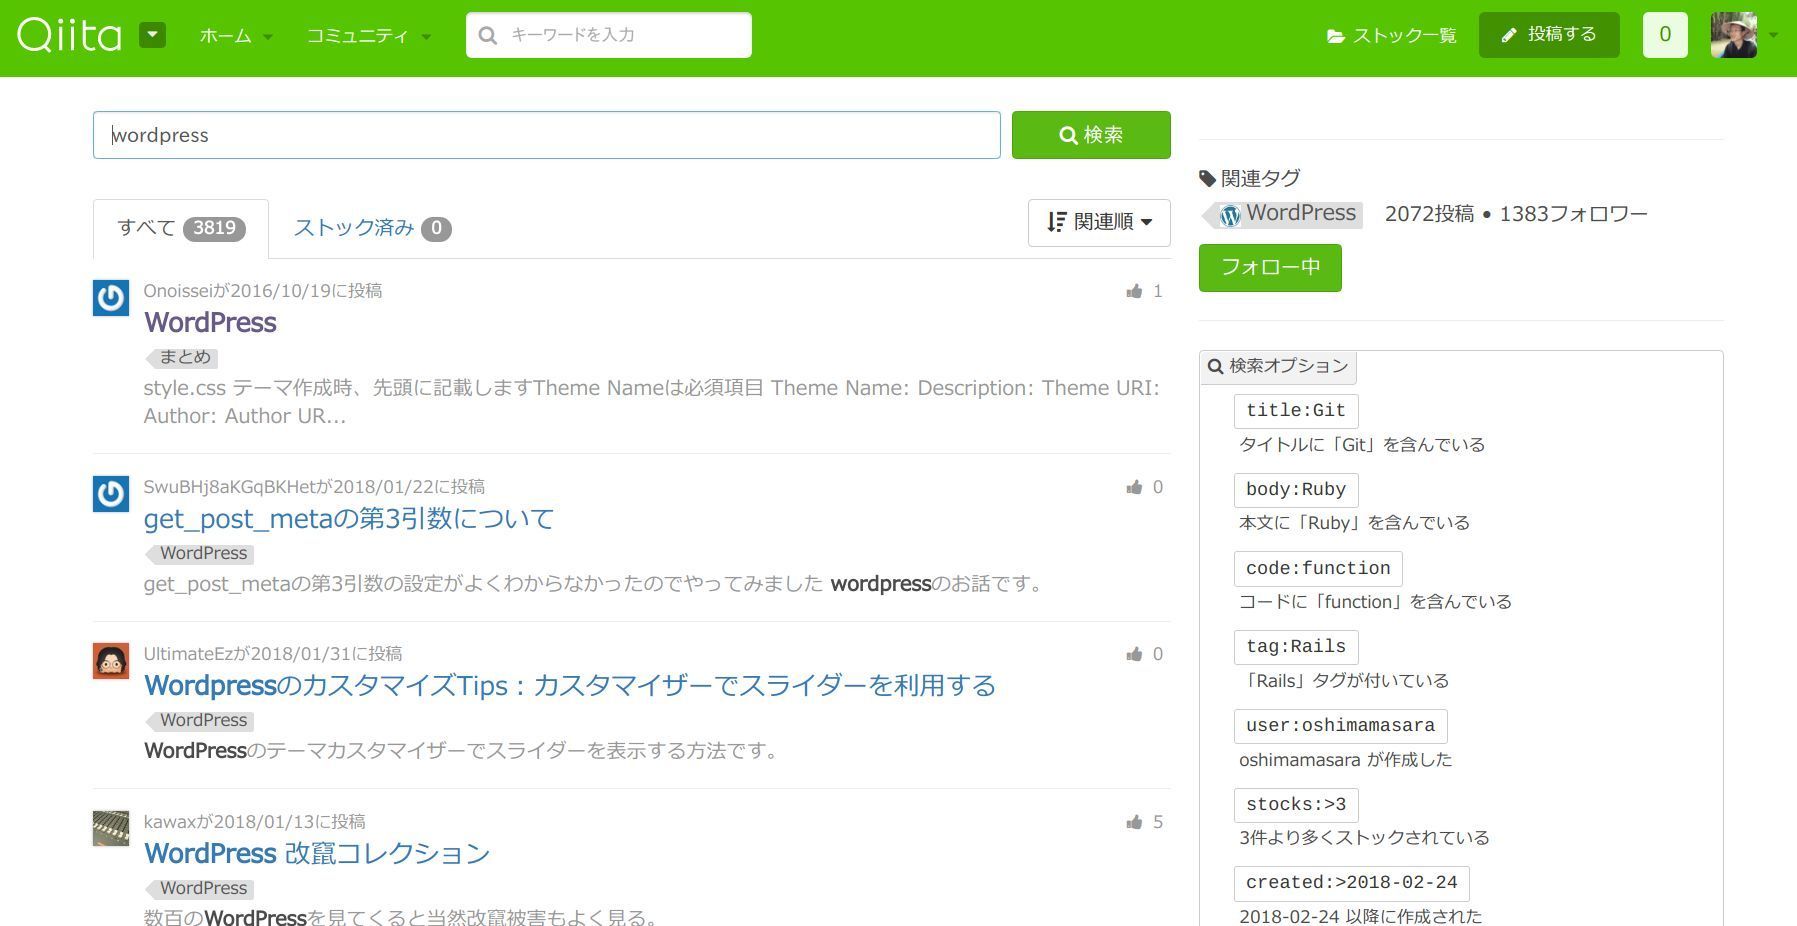This screenshot has width=1797, height=926.
Task: Click the user profile avatar
Action: [1733, 35]
